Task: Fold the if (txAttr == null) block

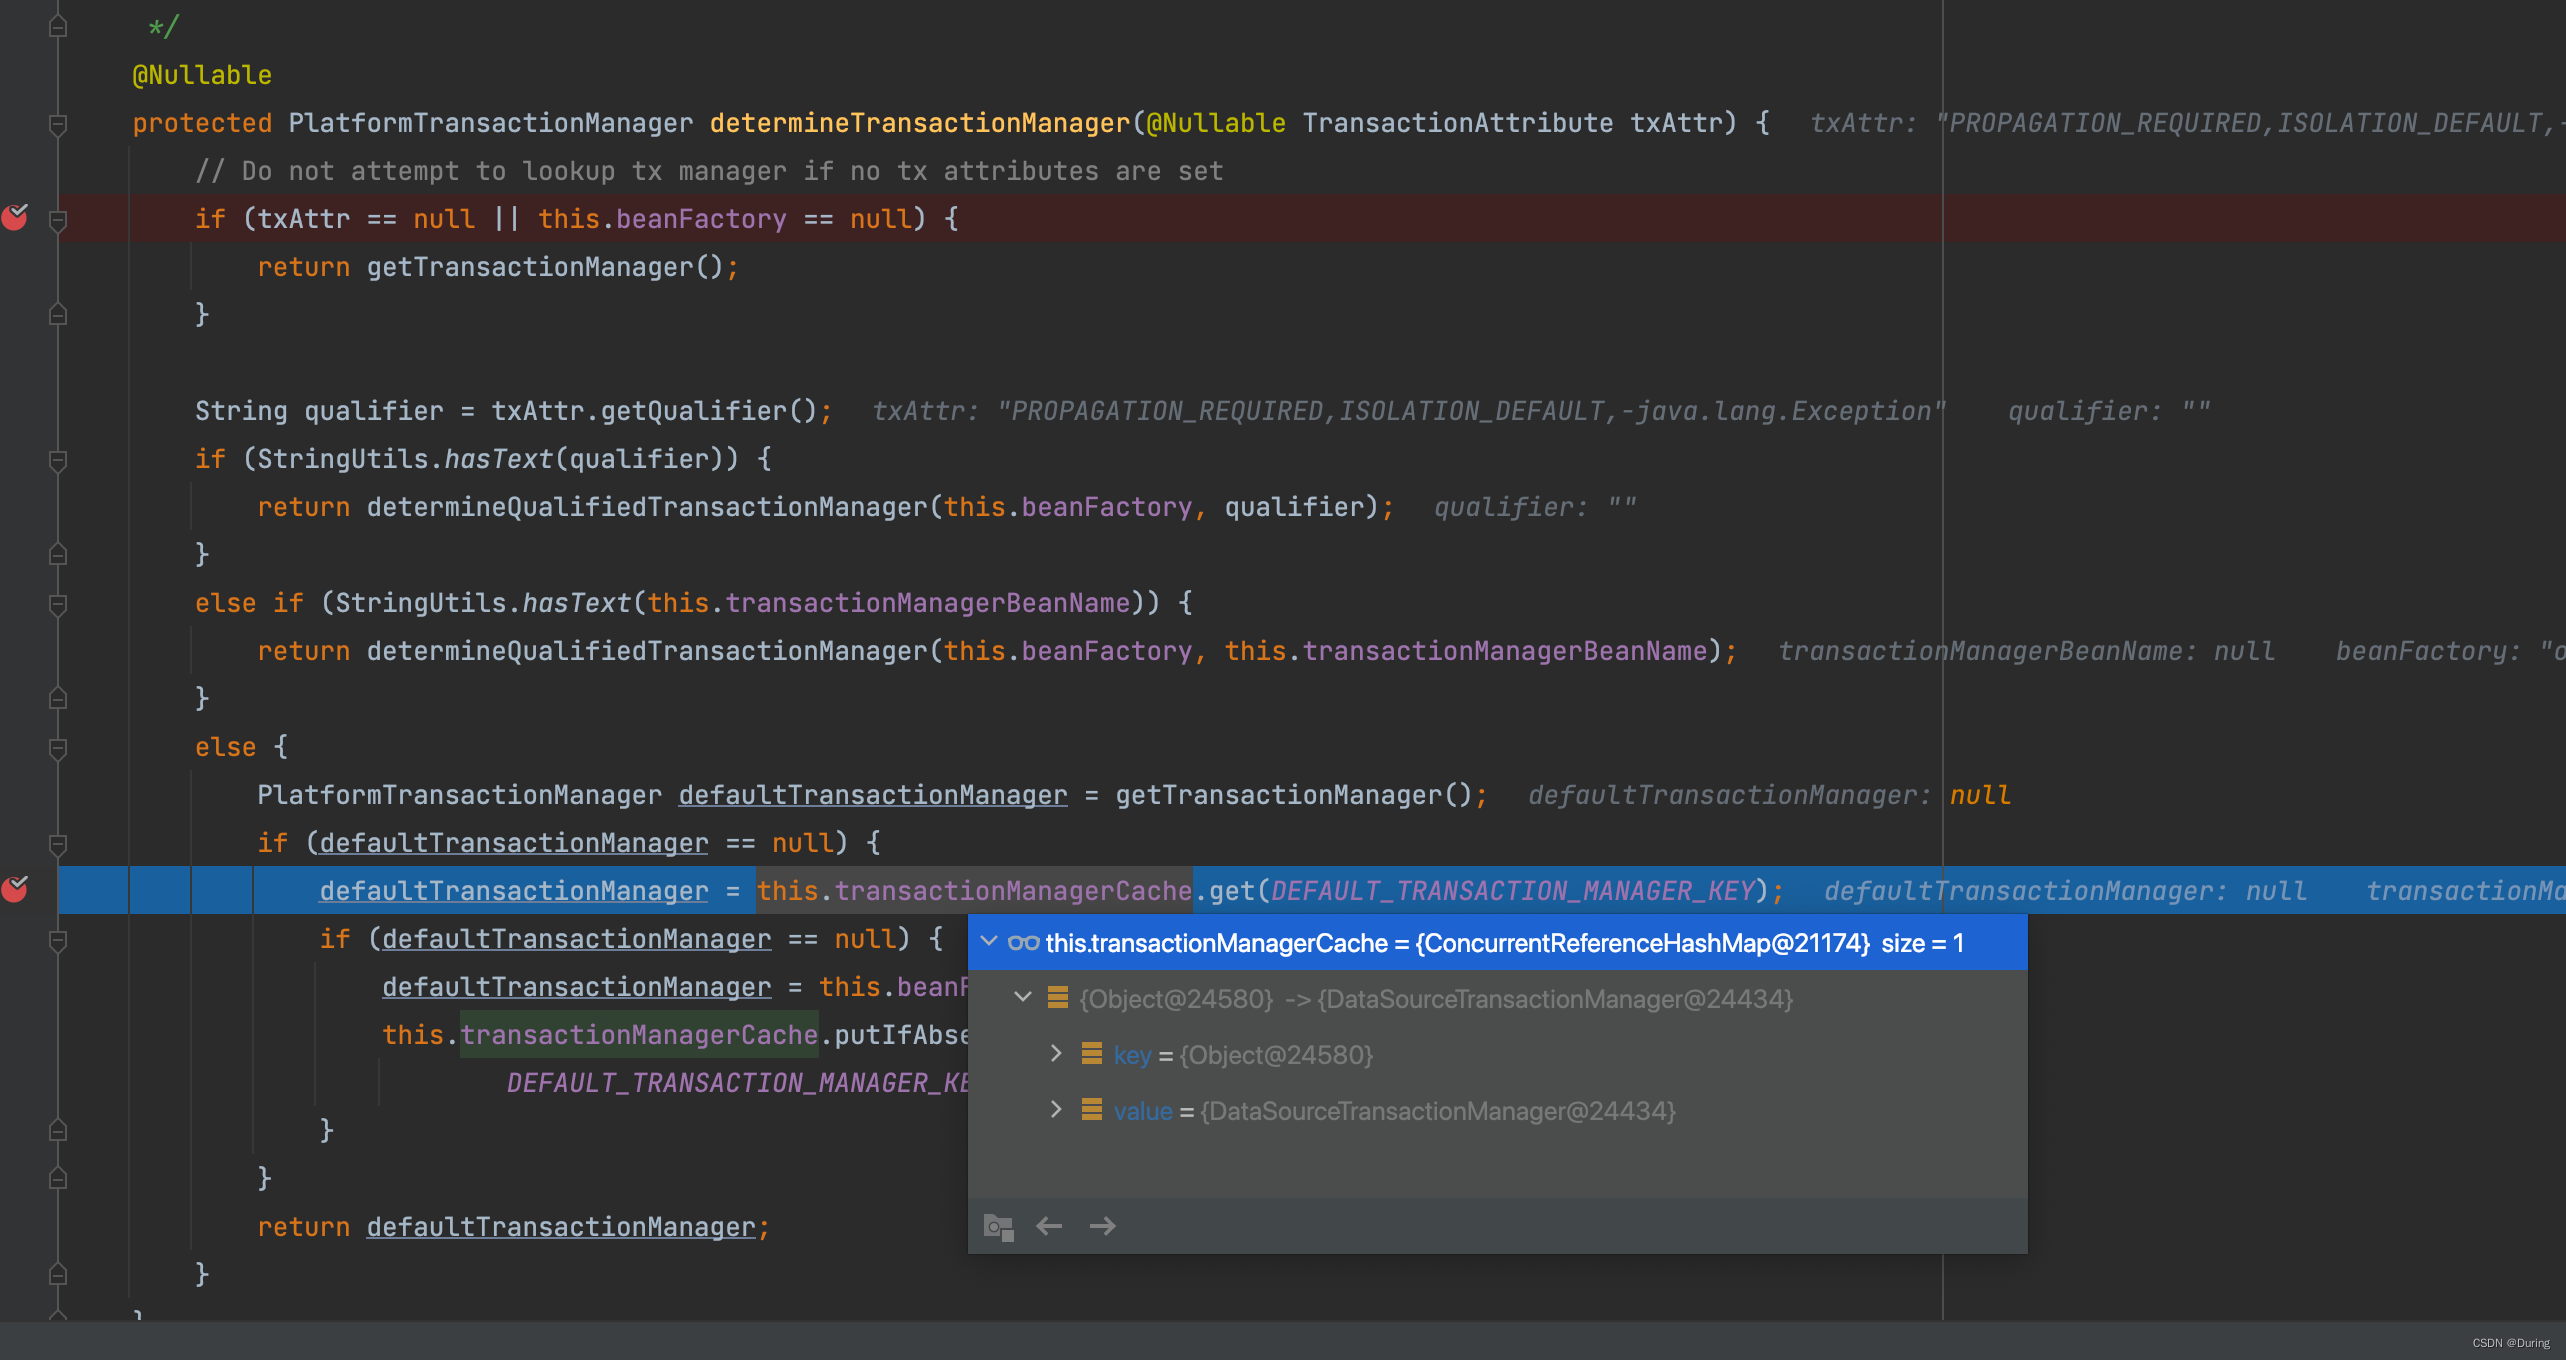Action: click(58, 220)
